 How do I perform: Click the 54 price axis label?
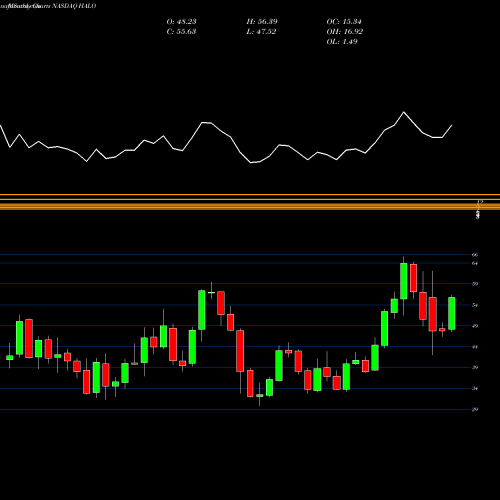[x=475, y=305]
